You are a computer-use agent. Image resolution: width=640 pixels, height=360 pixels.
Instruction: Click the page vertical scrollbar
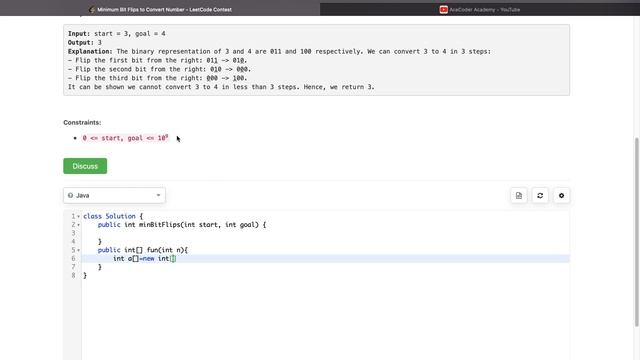click(636, 232)
